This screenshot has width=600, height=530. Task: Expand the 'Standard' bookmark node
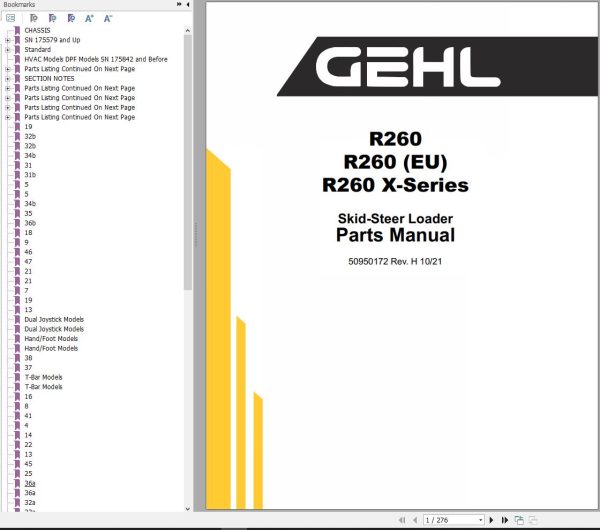click(x=8, y=50)
